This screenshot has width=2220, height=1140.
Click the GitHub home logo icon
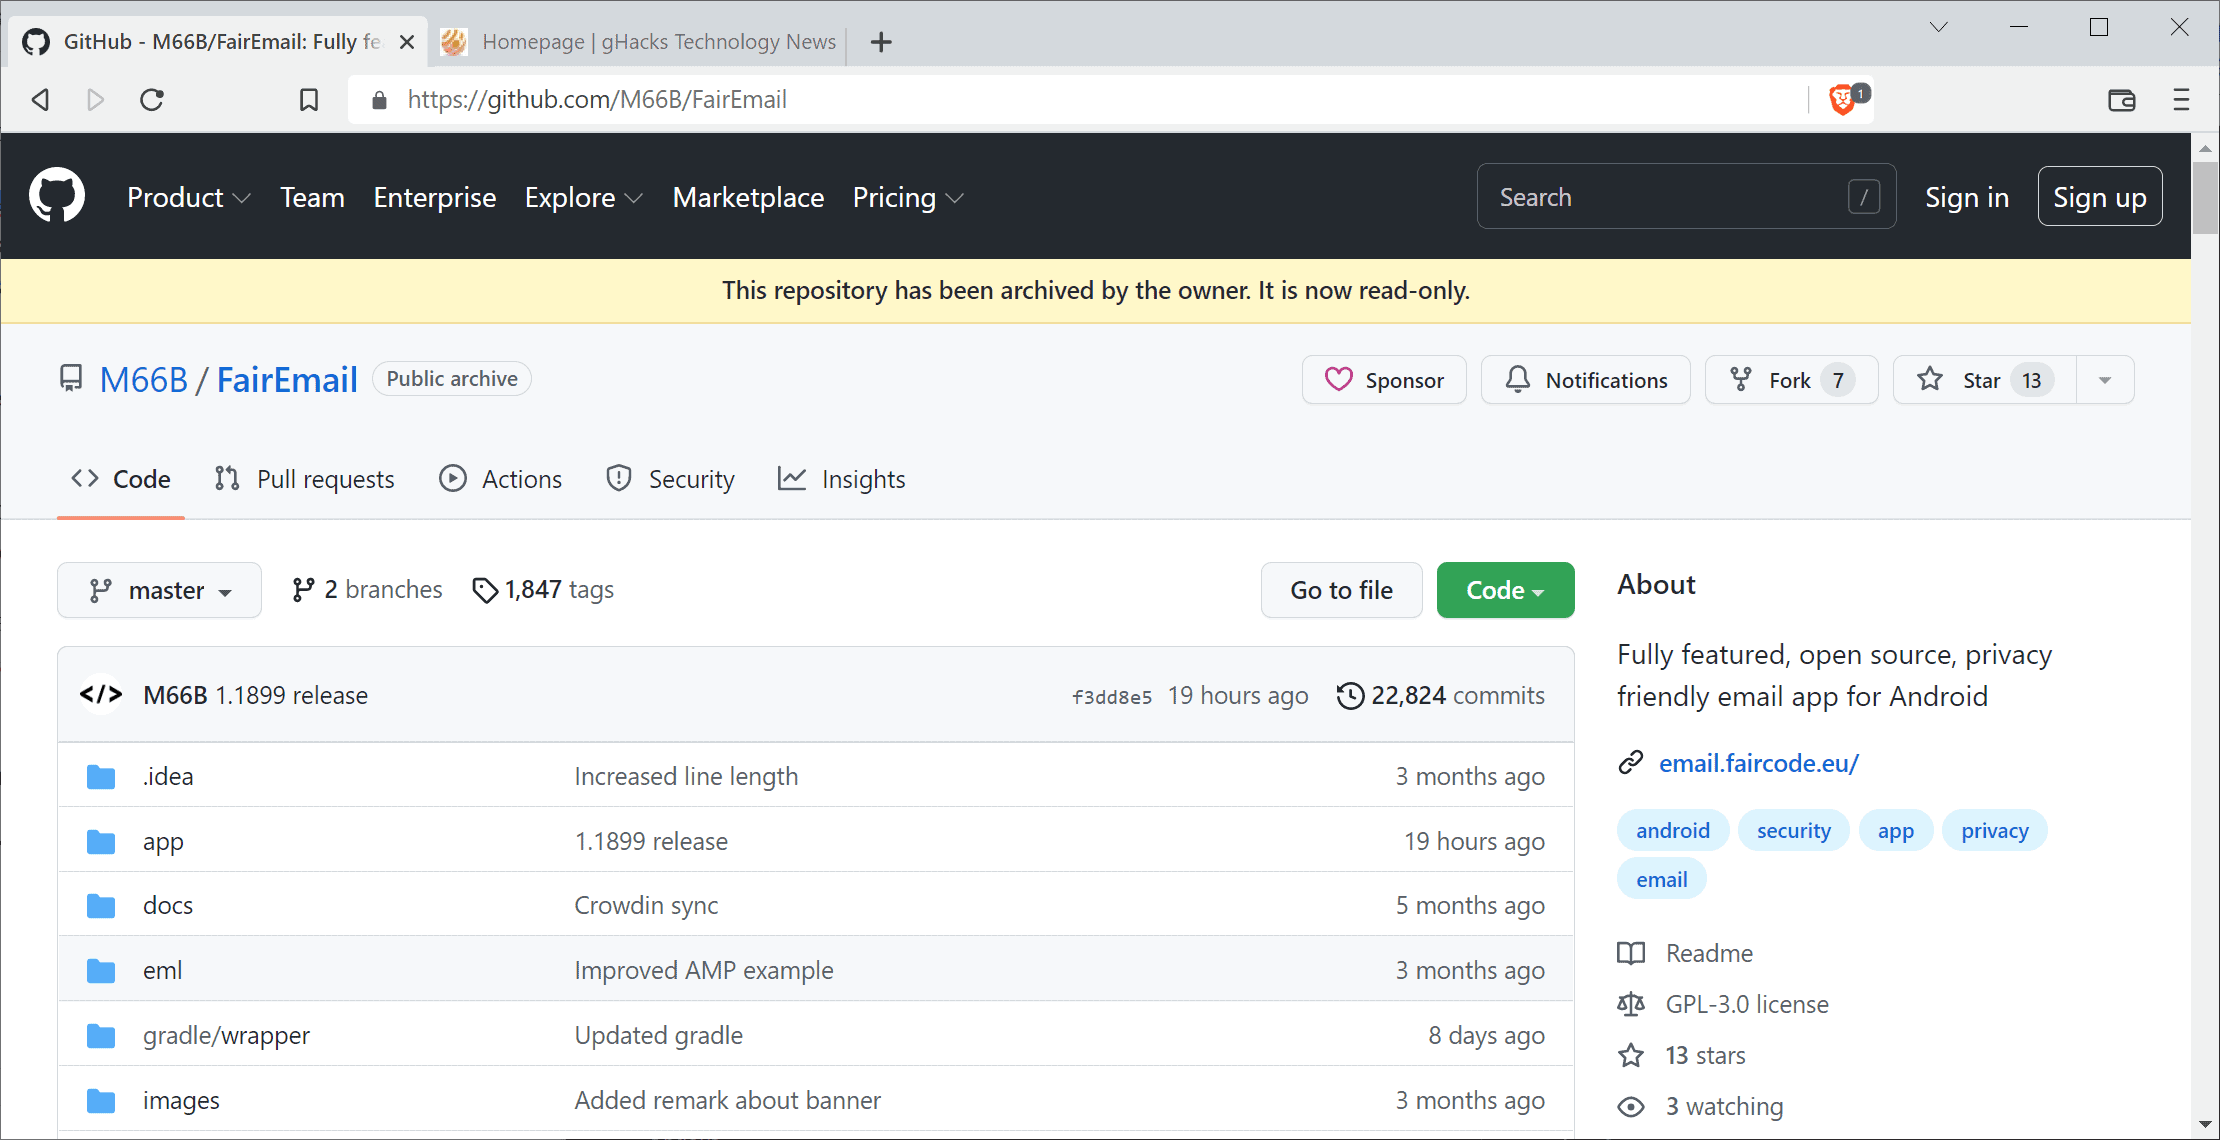coord(57,196)
